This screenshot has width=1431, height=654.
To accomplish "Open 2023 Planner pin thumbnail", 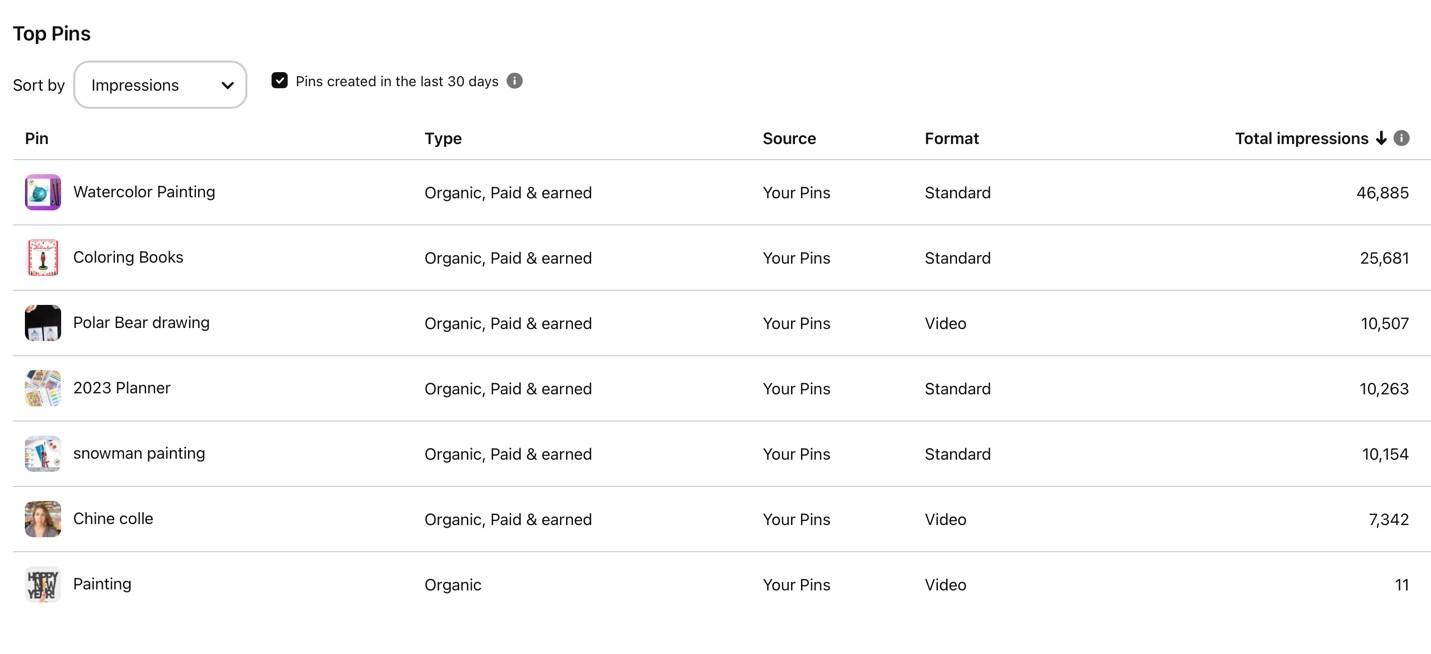I will coord(43,388).
